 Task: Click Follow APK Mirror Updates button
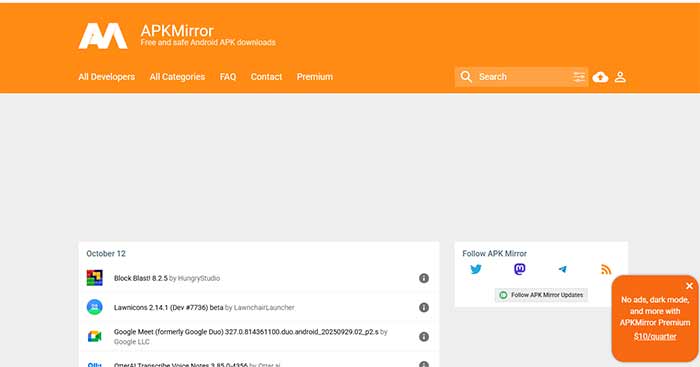point(541,295)
